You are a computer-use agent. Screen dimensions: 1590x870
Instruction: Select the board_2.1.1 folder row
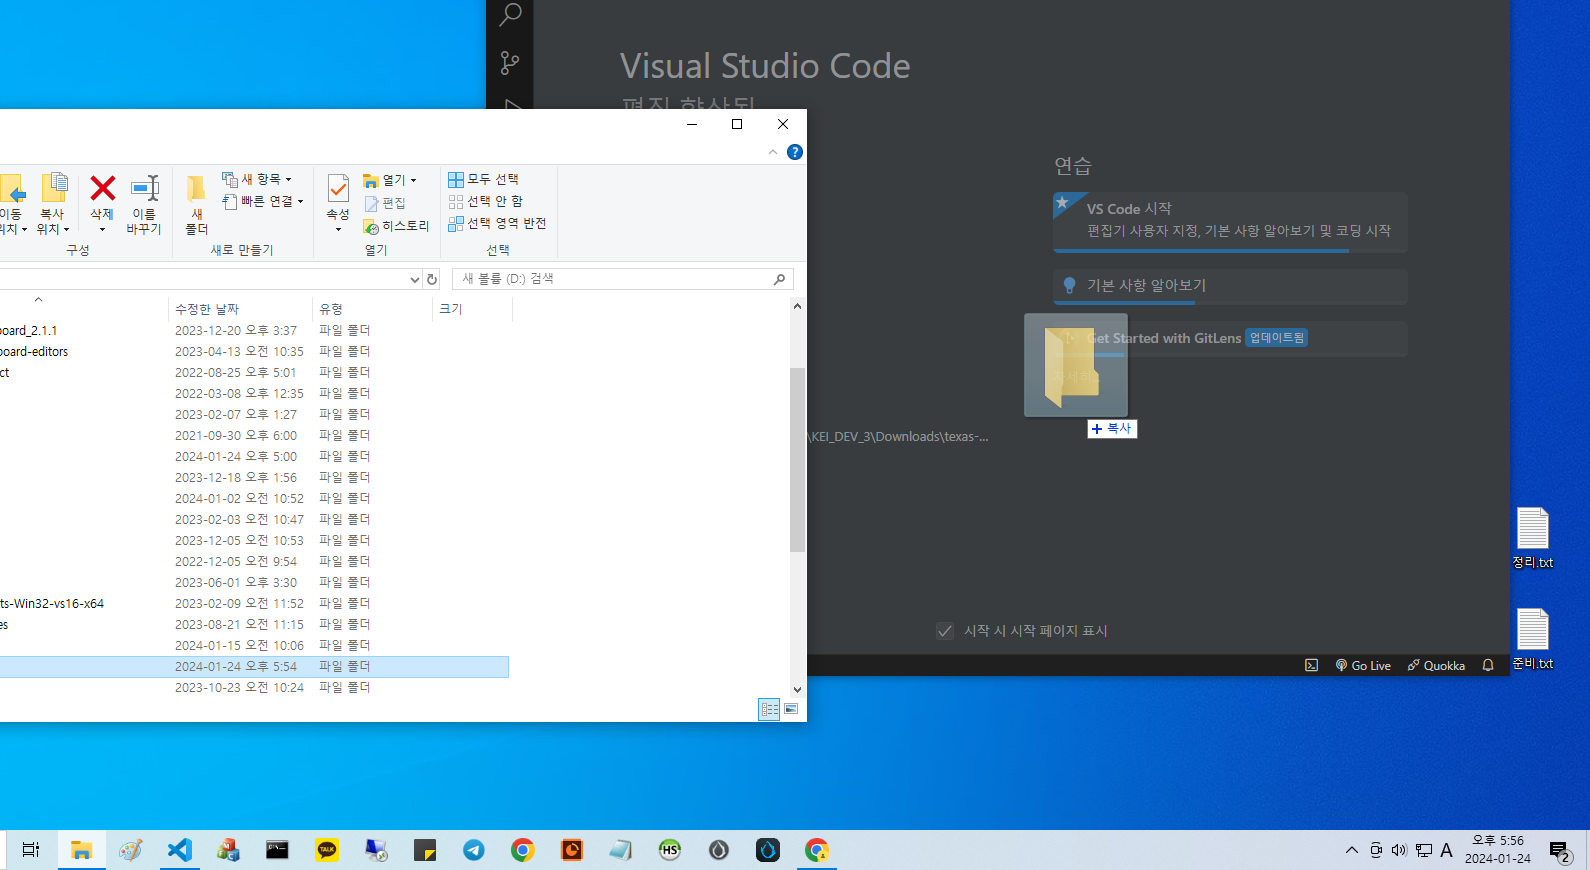point(254,331)
